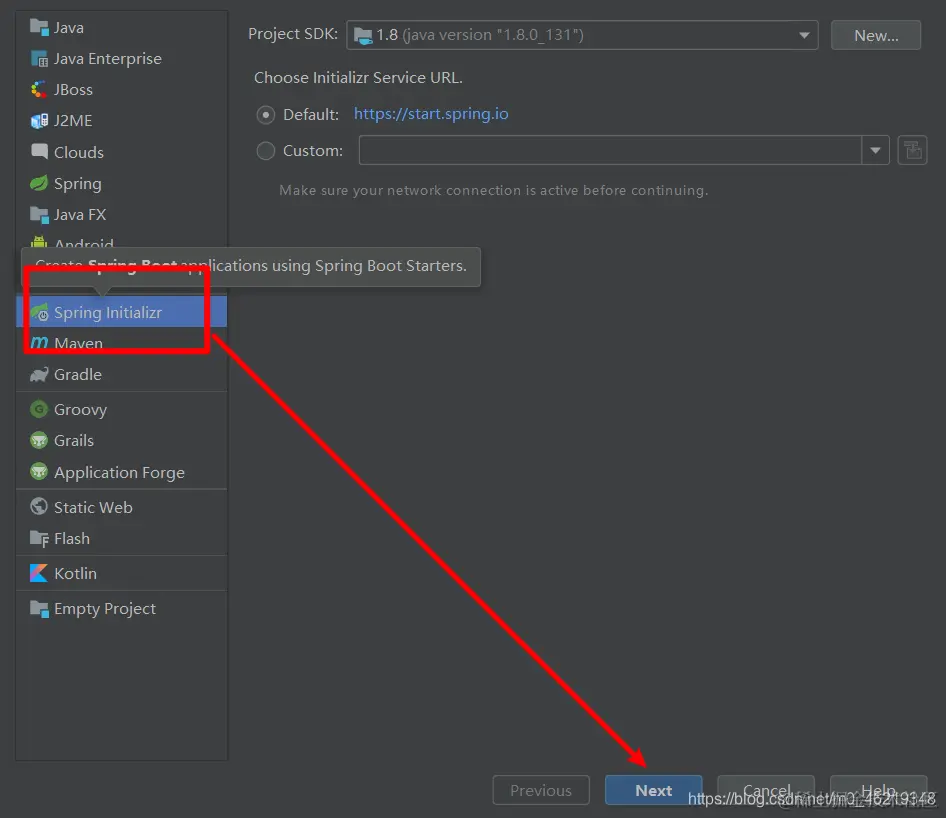Select the Spring Initializr label
The image size is (946, 818).
pyautogui.click(x=108, y=312)
